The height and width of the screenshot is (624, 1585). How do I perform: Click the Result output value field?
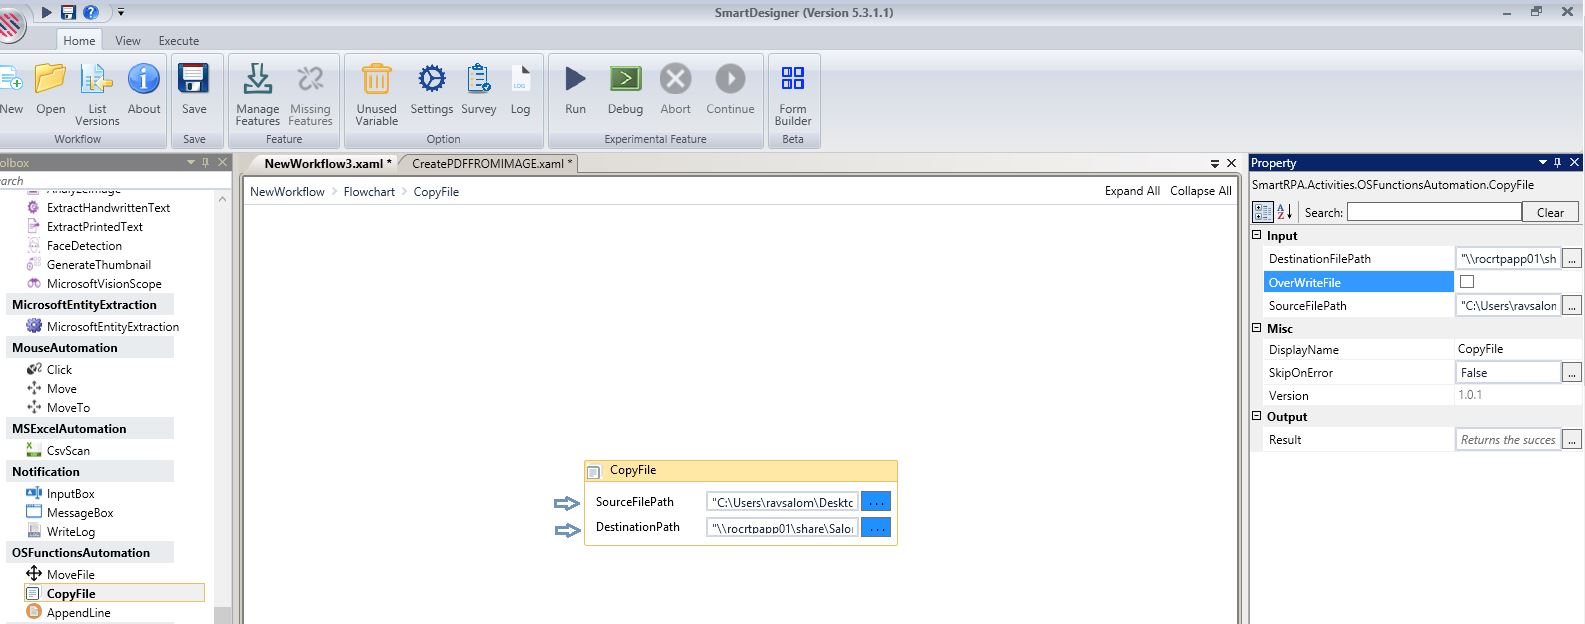pyautogui.click(x=1508, y=439)
